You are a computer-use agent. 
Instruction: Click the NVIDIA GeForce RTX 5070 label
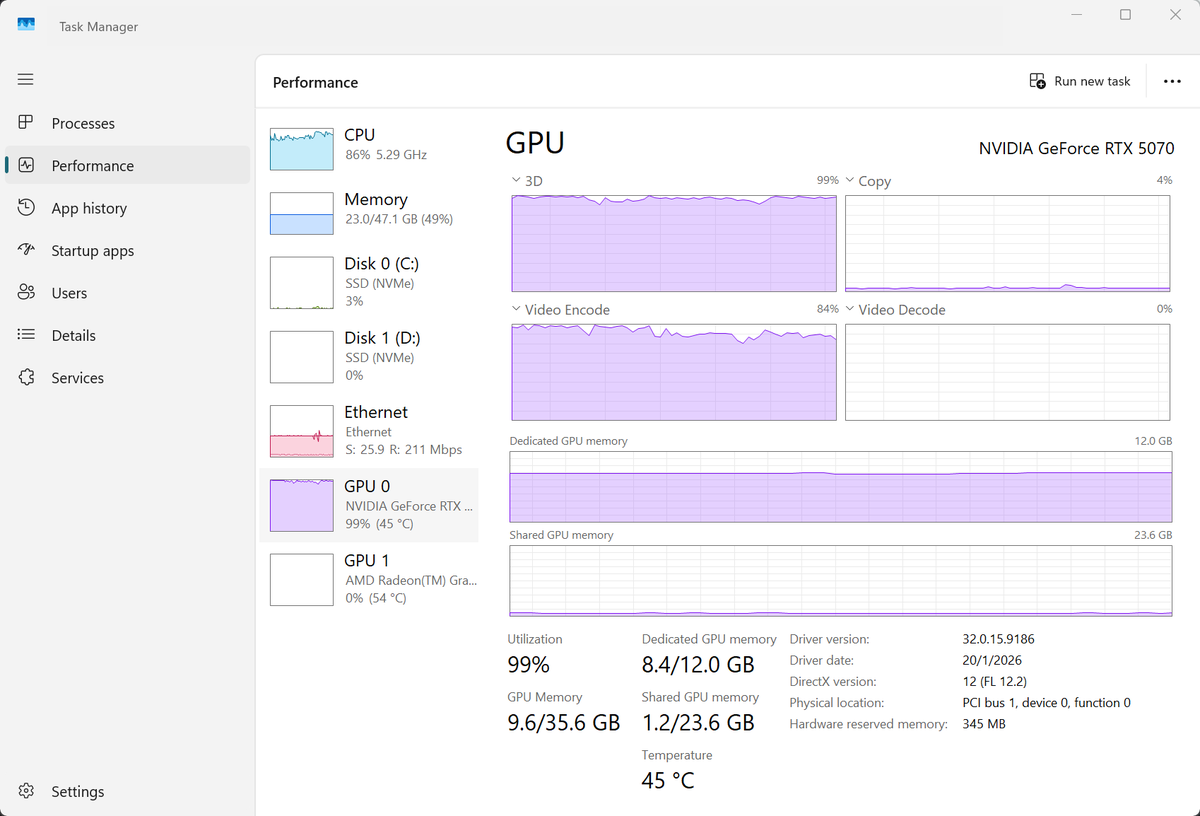(1076, 148)
